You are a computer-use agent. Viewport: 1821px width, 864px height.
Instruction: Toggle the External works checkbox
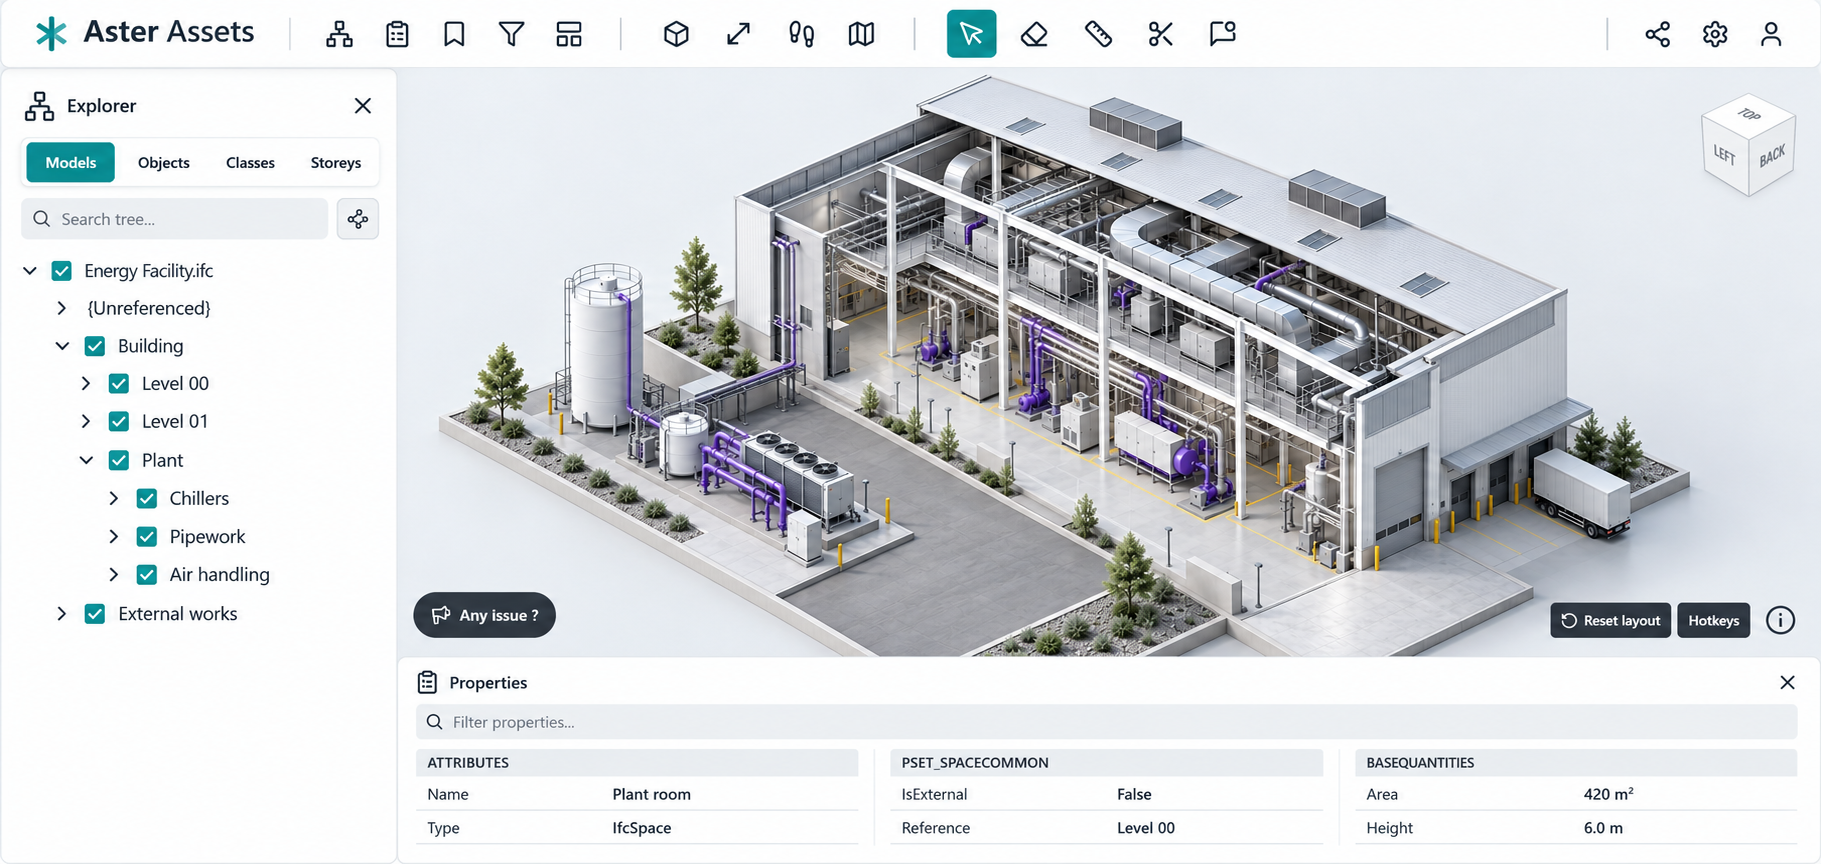pos(95,614)
